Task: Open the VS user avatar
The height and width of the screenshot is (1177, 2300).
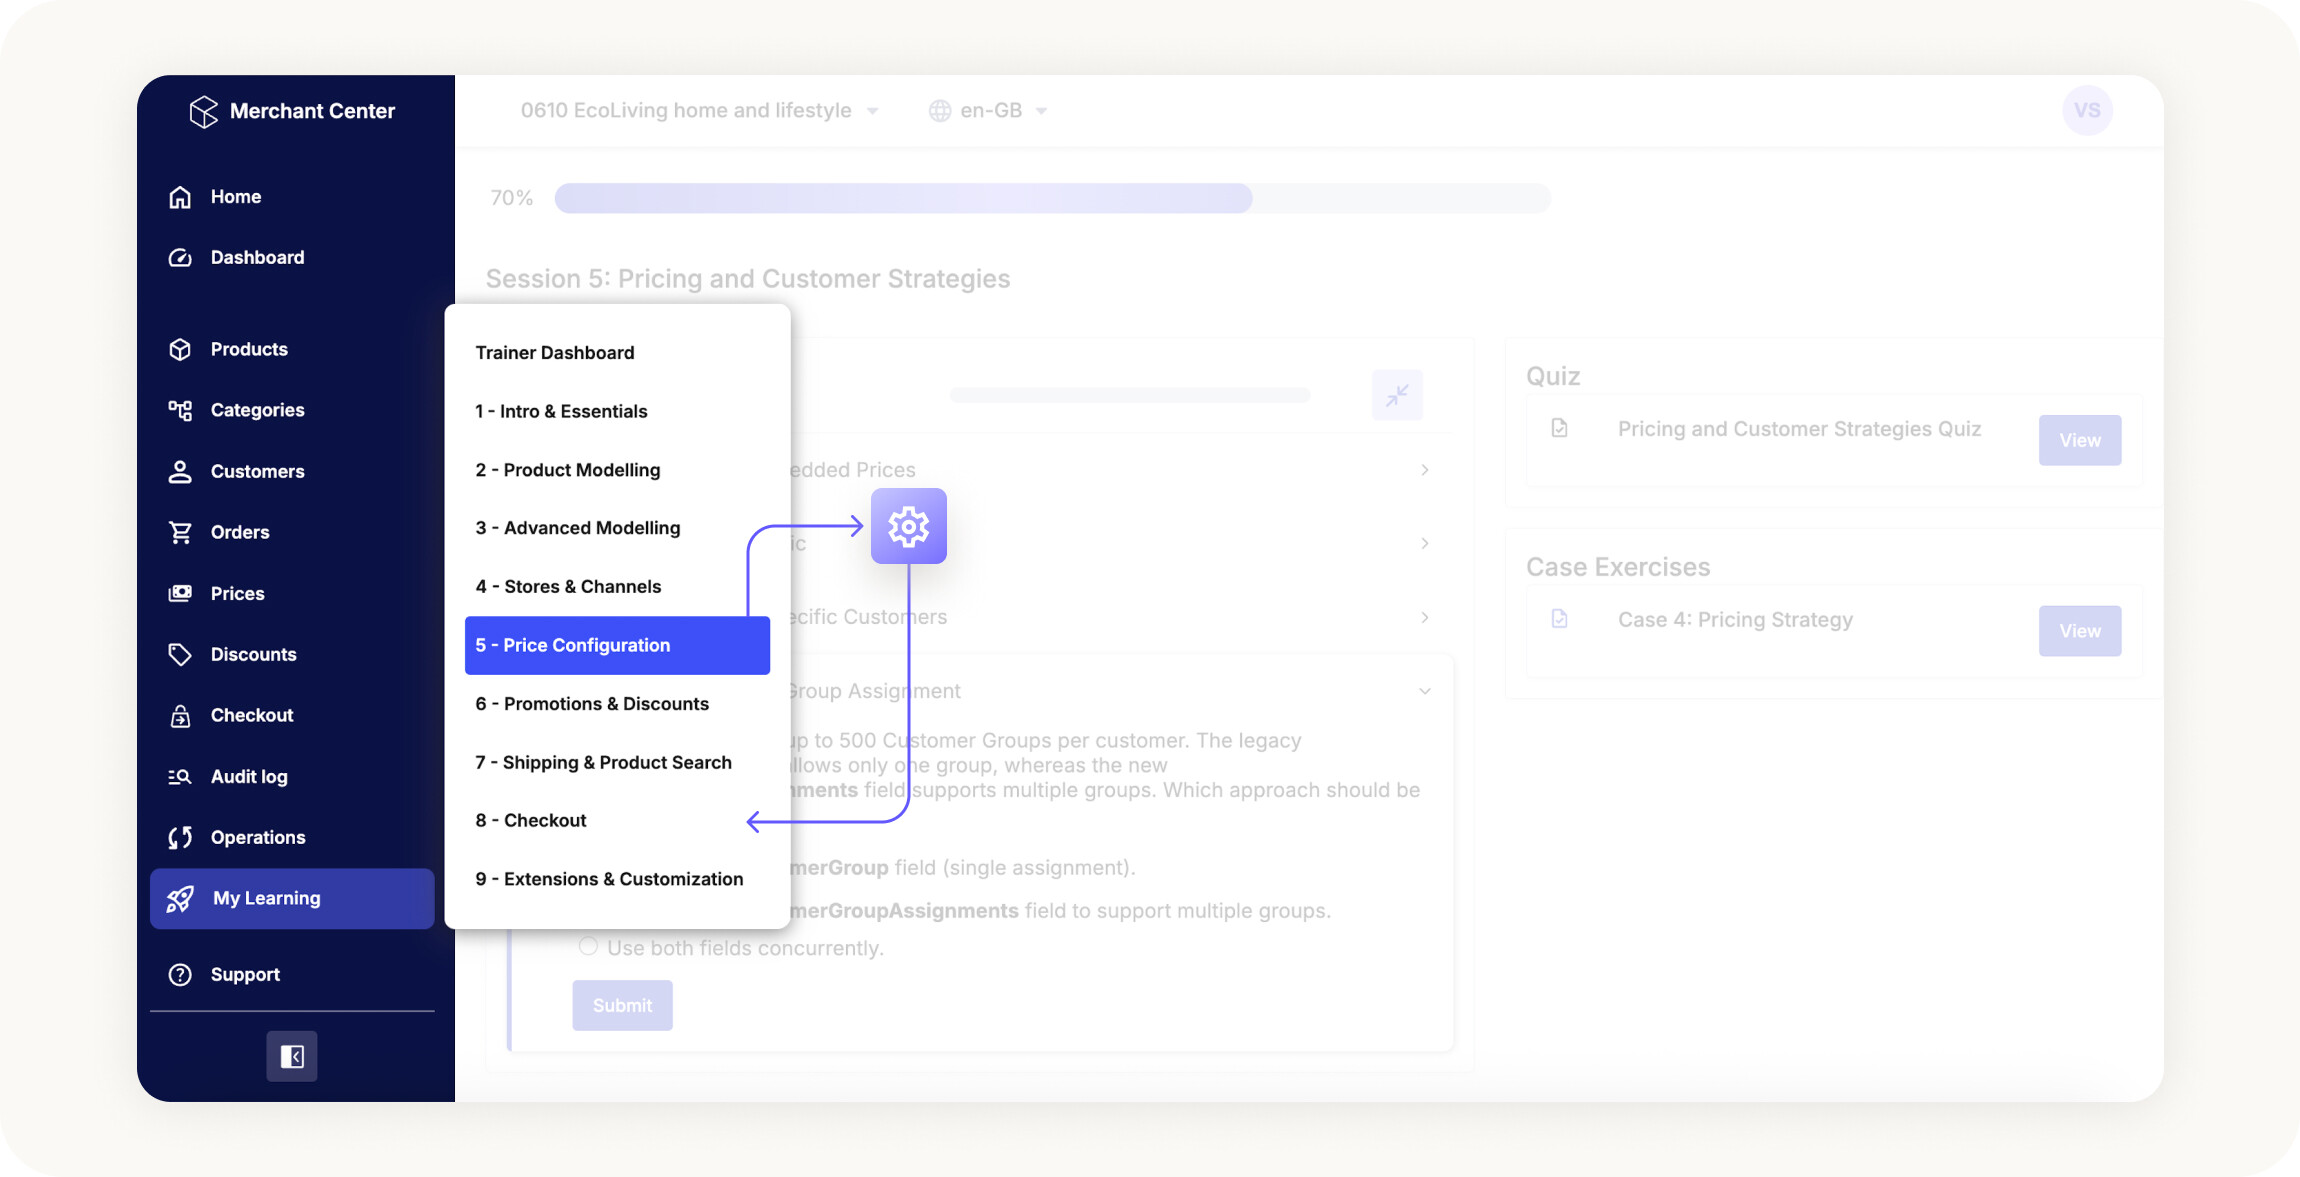Action: (2087, 110)
